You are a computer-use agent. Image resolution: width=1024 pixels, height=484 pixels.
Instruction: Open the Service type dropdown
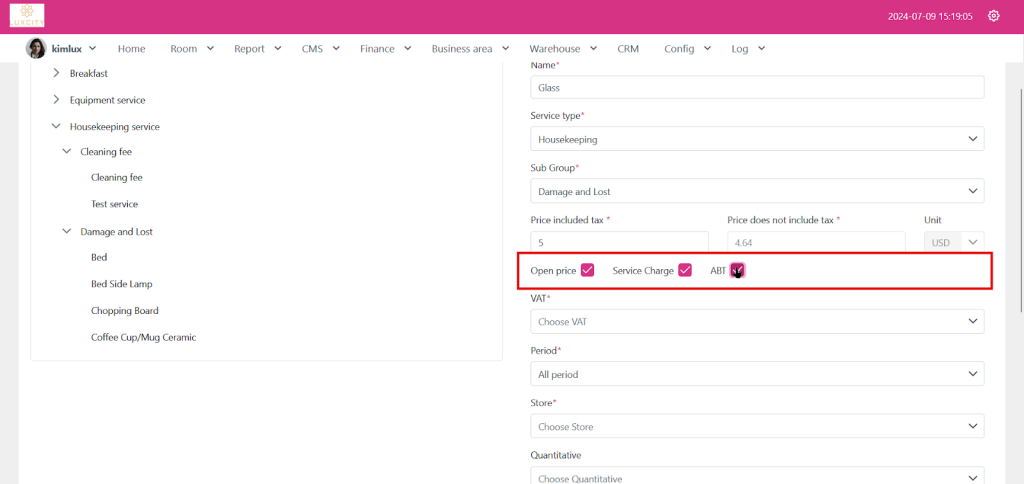click(x=756, y=139)
